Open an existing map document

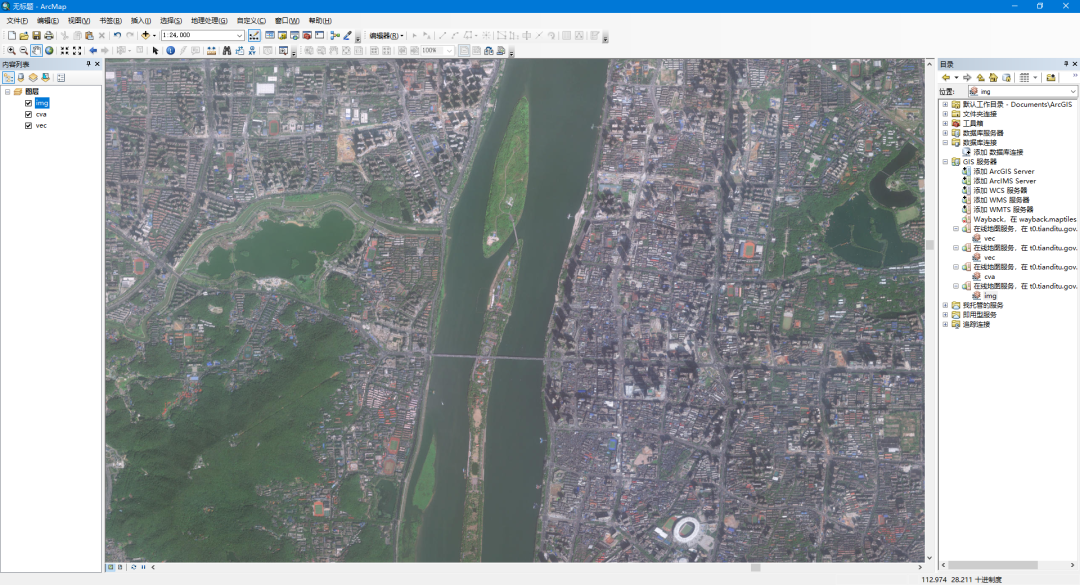[24, 35]
